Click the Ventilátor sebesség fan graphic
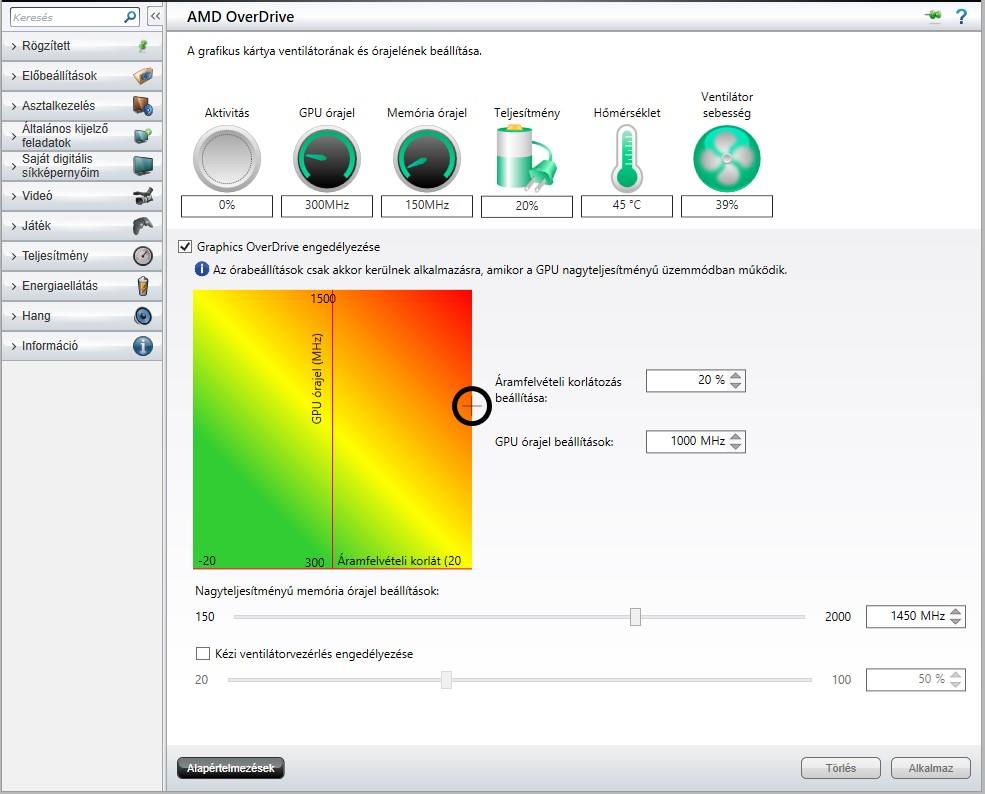 tap(727, 158)
